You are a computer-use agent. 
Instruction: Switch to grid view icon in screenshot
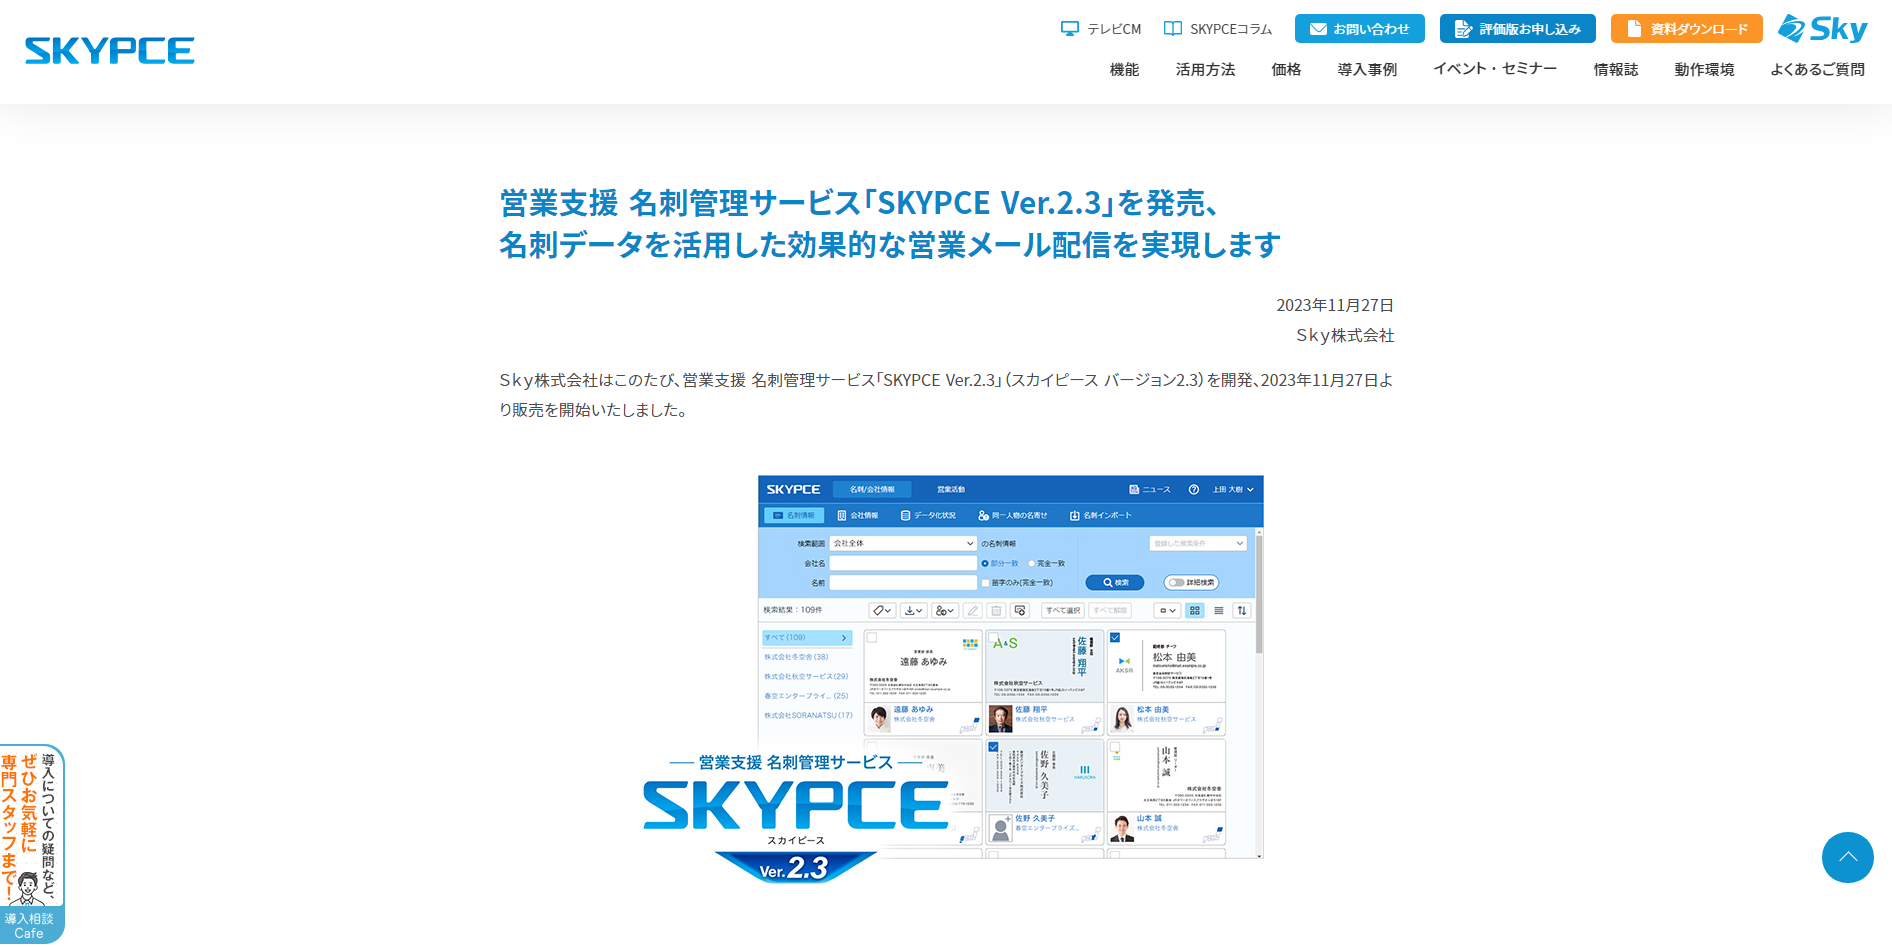click(1195, 610)
